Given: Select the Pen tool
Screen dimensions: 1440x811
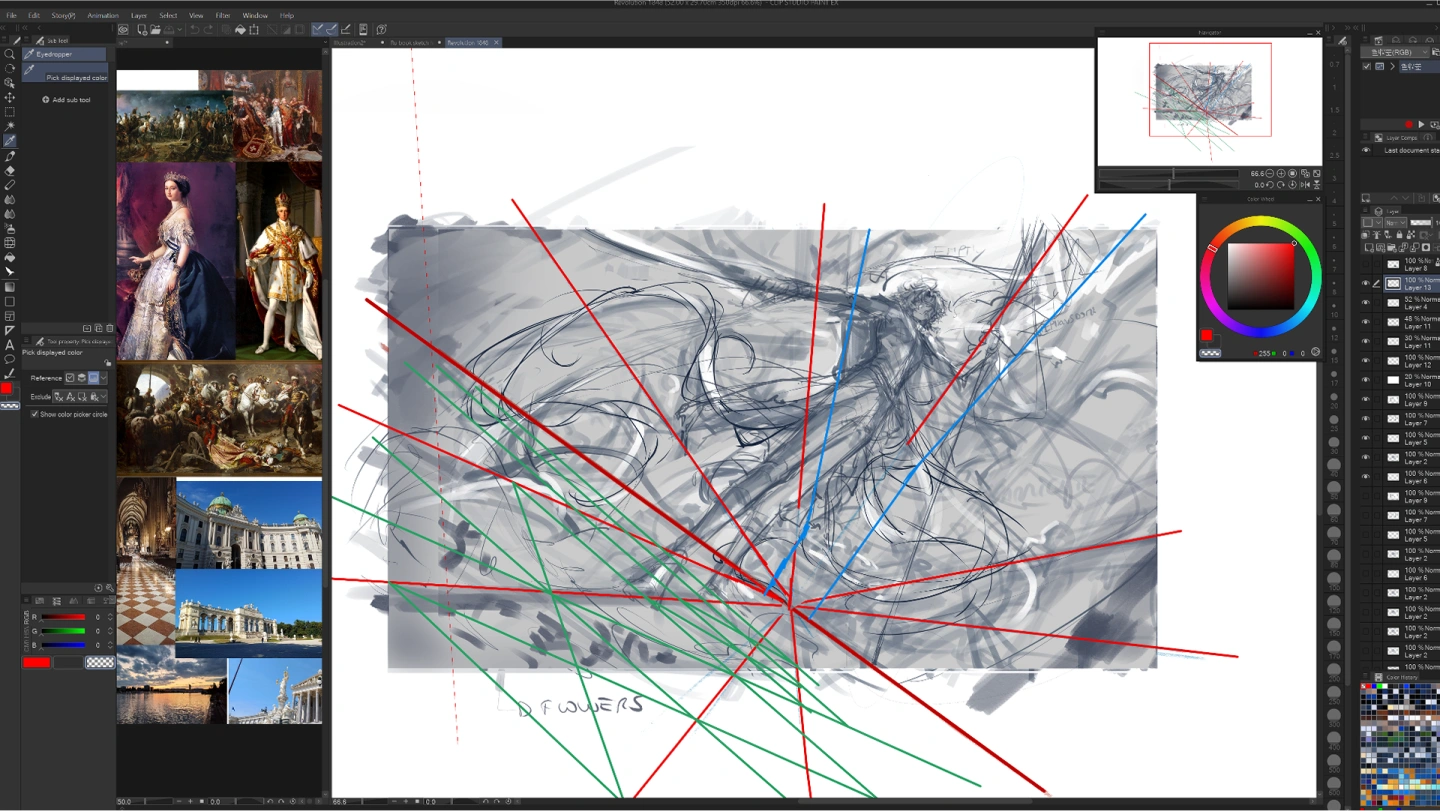Looking at the screenshot, I should (9, 155).
